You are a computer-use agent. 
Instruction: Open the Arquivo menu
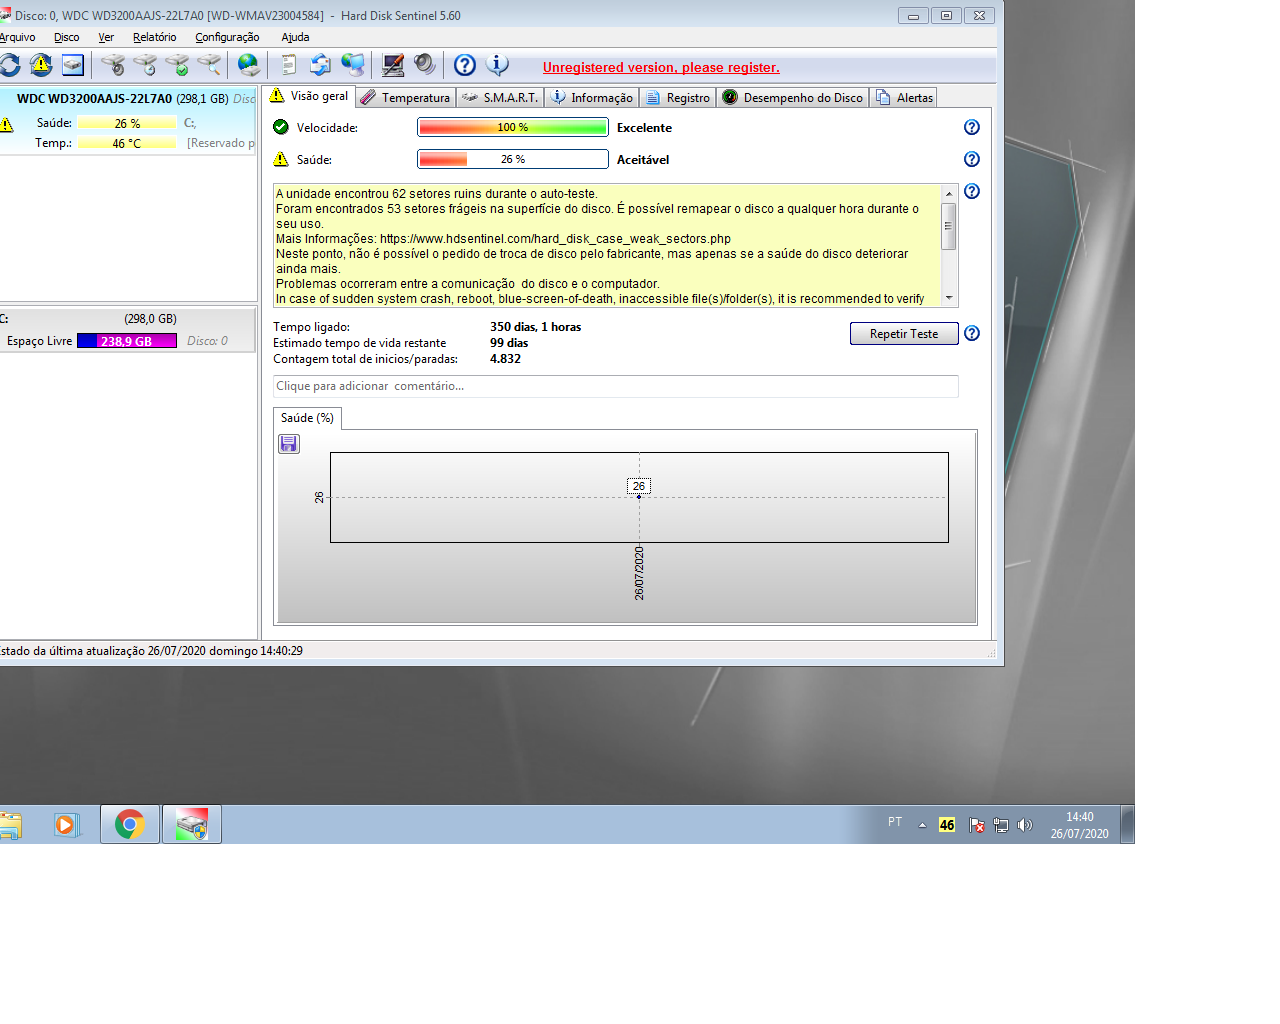(x=17, y=37)
